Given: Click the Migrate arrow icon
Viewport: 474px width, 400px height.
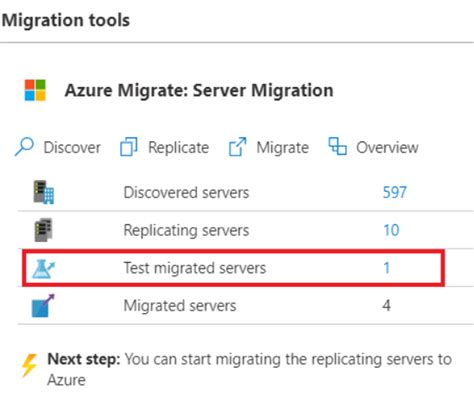Looking at the screenshot, I should pyautogui.click(x=237, y=147).
